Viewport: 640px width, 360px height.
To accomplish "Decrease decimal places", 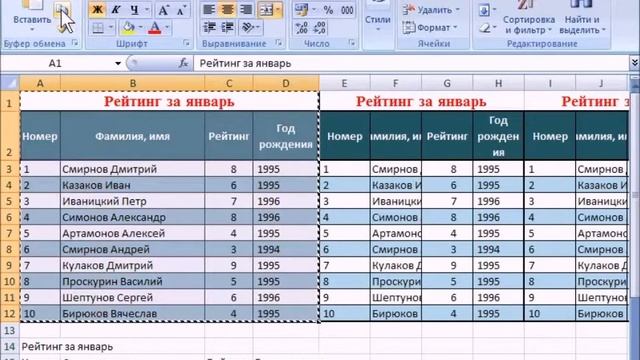I will point(320,28).
